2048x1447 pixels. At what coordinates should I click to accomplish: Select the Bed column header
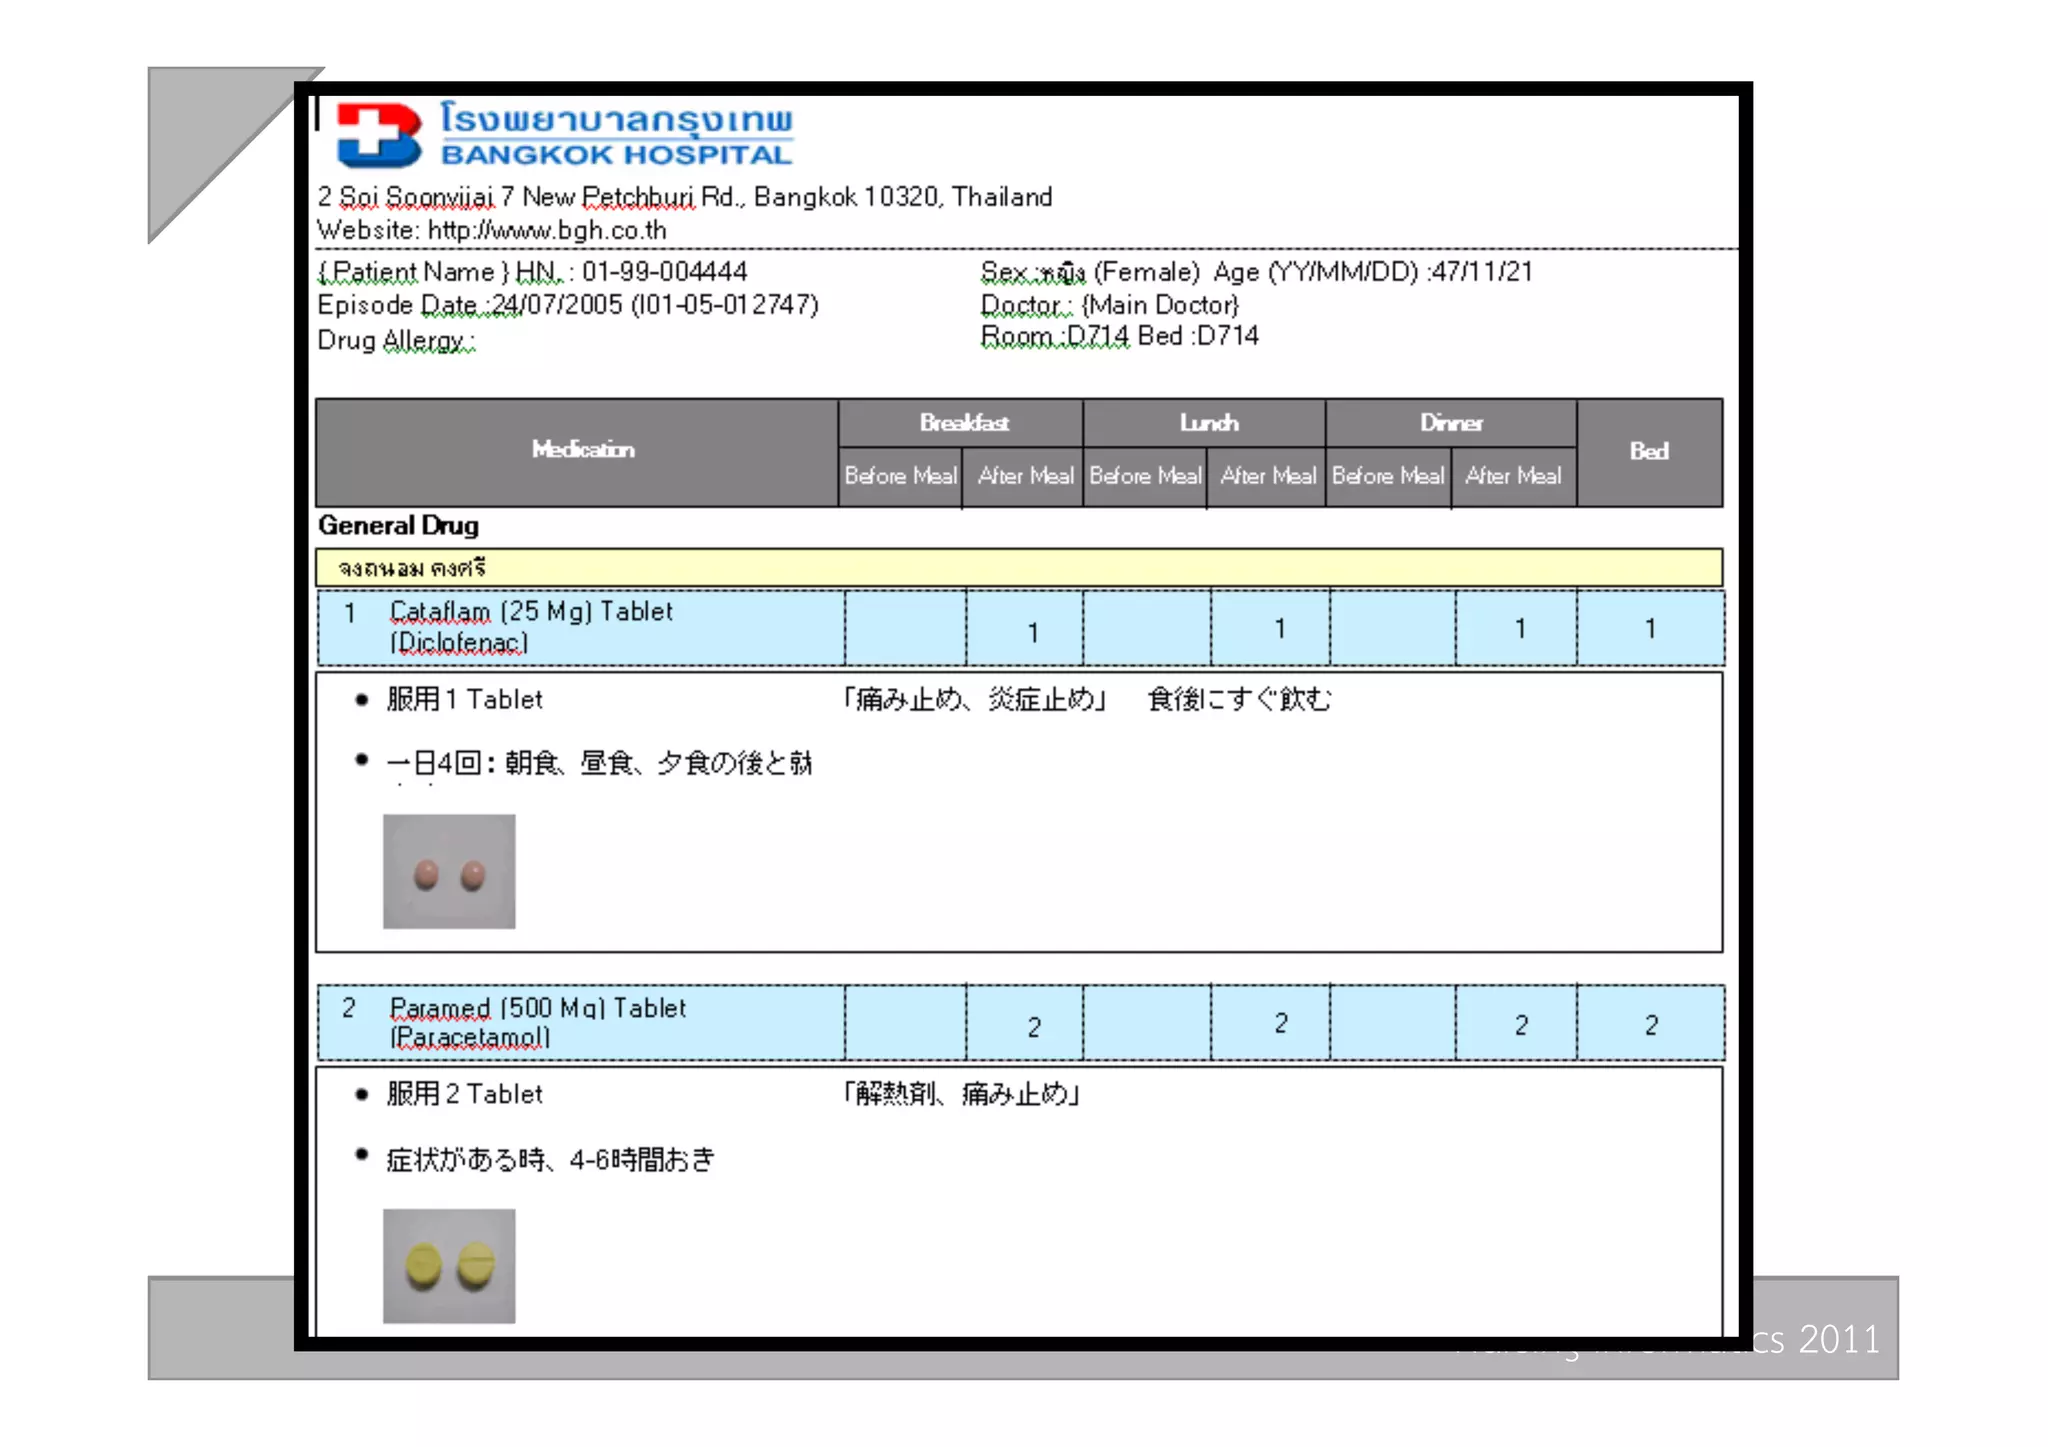pyautogui.click(x=1649, y=451)
